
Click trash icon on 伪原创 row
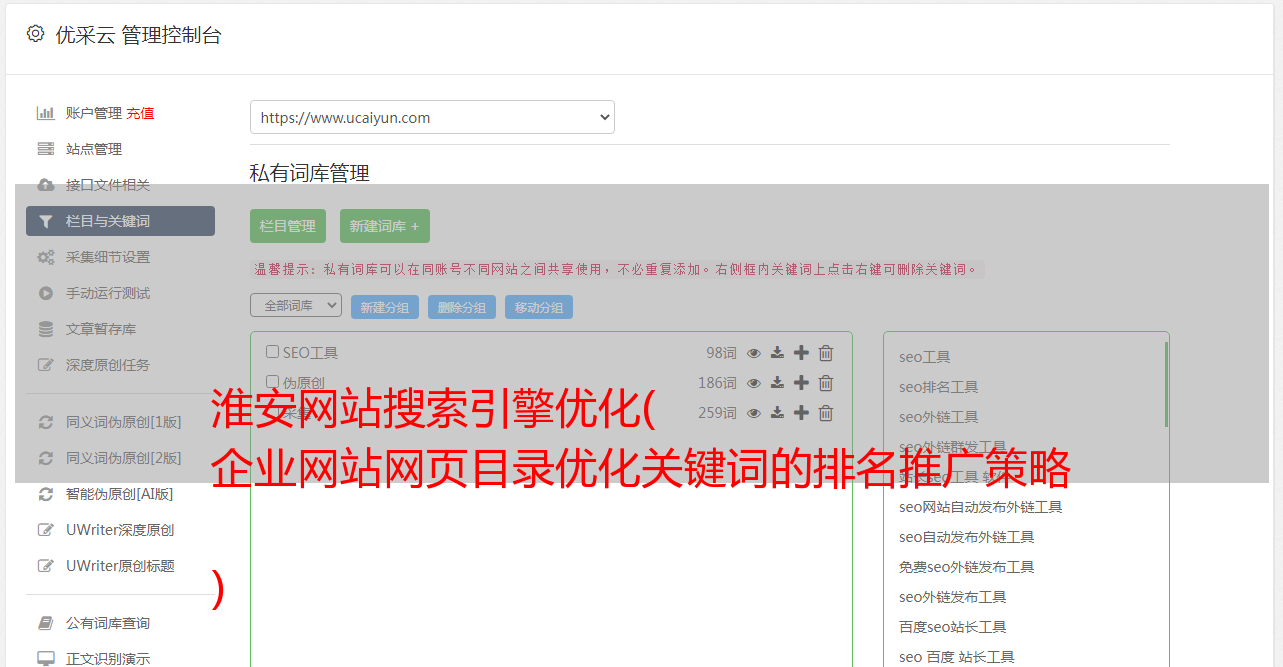[x=826, y=383]
